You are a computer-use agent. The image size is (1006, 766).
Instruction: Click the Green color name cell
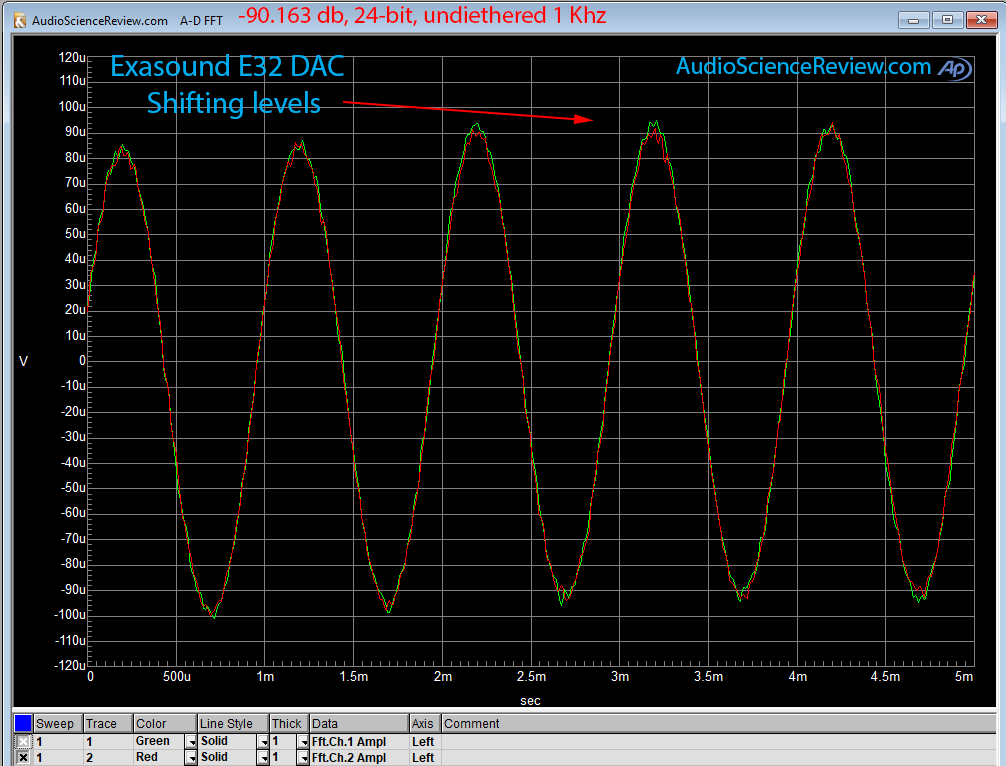pyautogui.click(x=158, y=742)
